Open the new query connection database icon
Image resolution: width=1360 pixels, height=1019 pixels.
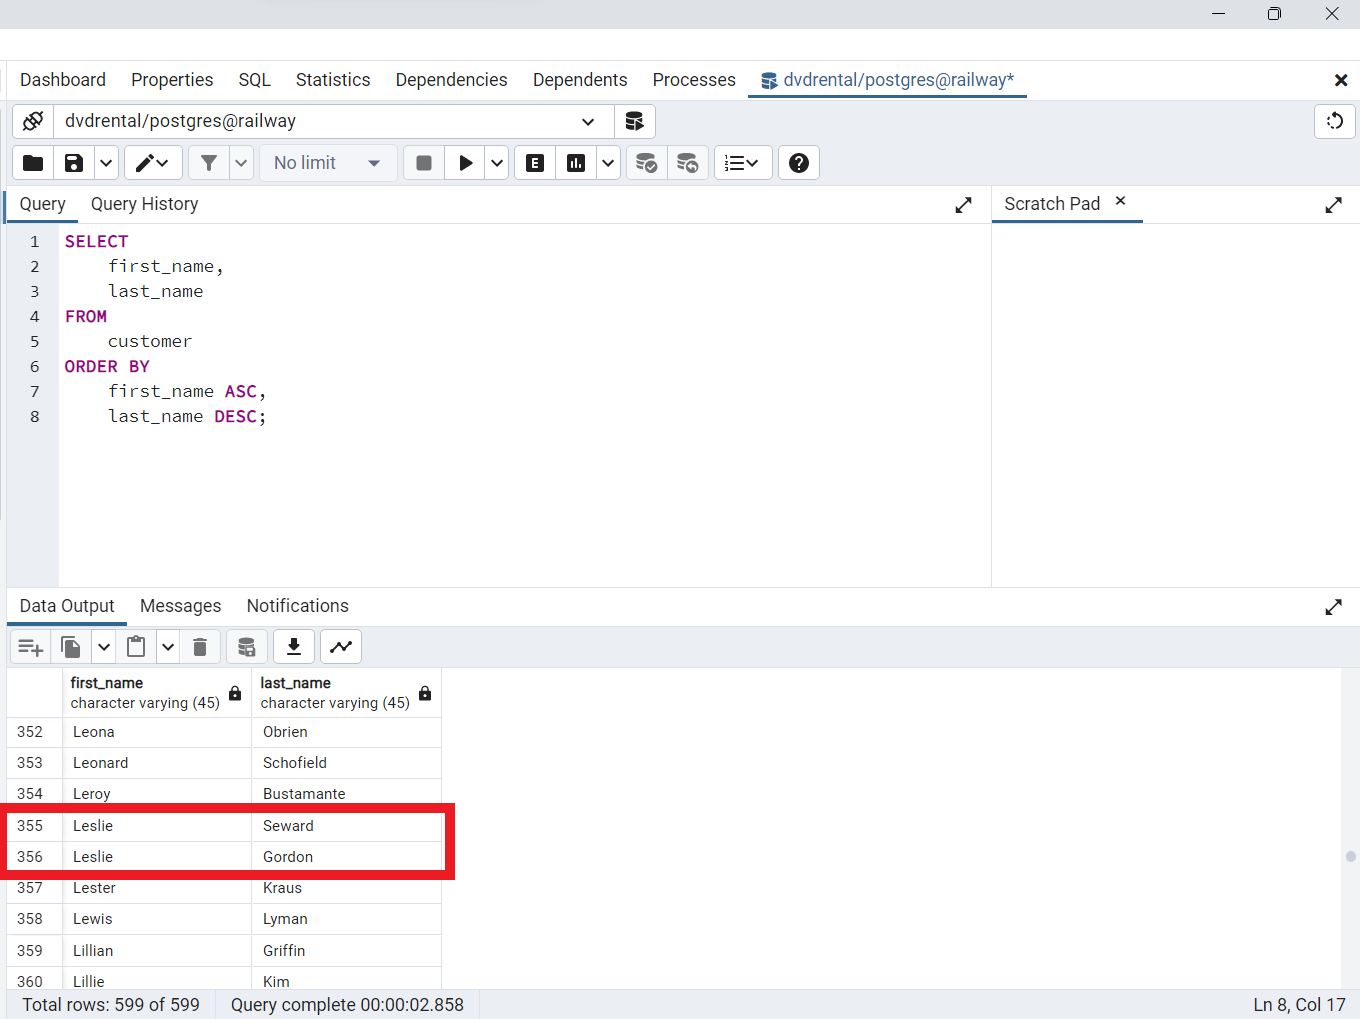[x=634, y=121]
